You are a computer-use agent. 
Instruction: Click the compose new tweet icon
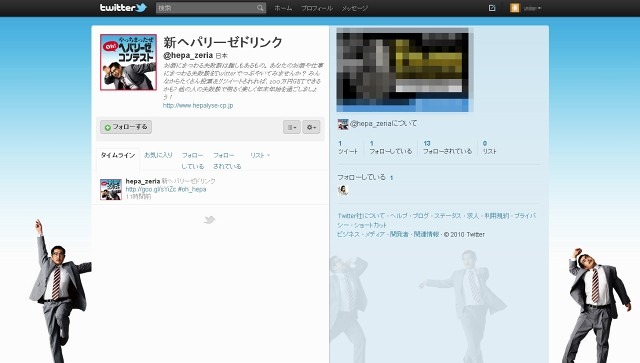492,8
